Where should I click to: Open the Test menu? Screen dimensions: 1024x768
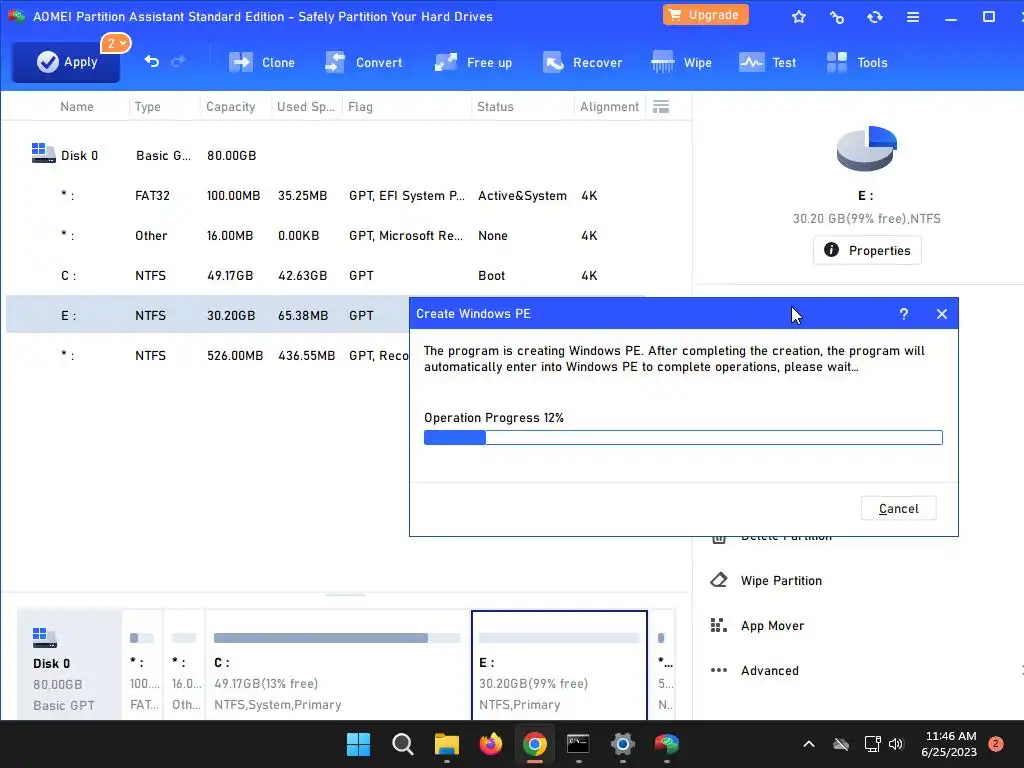[767, 63]
